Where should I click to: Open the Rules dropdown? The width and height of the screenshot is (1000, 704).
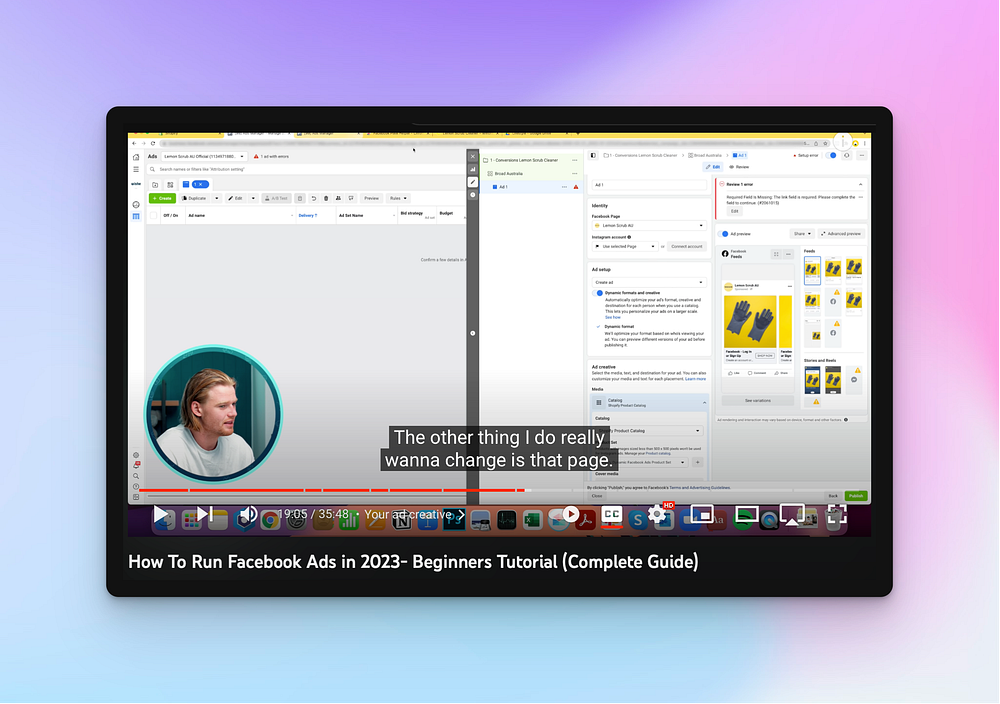[399, 198]
